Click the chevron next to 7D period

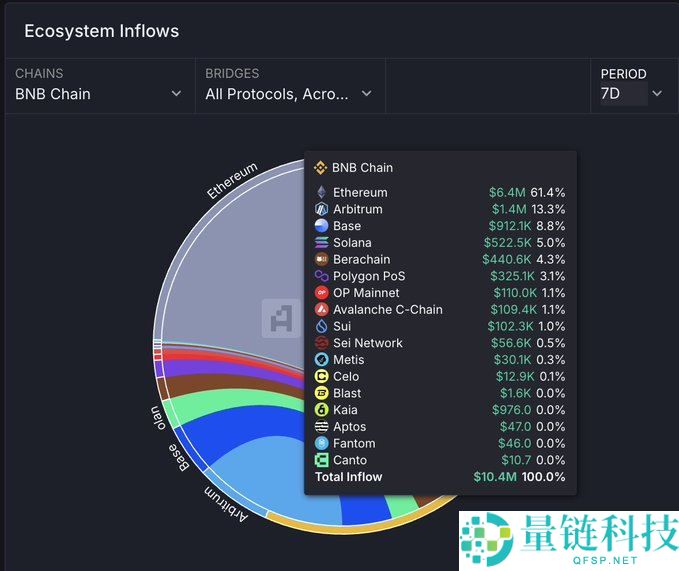tap(657, 94)
